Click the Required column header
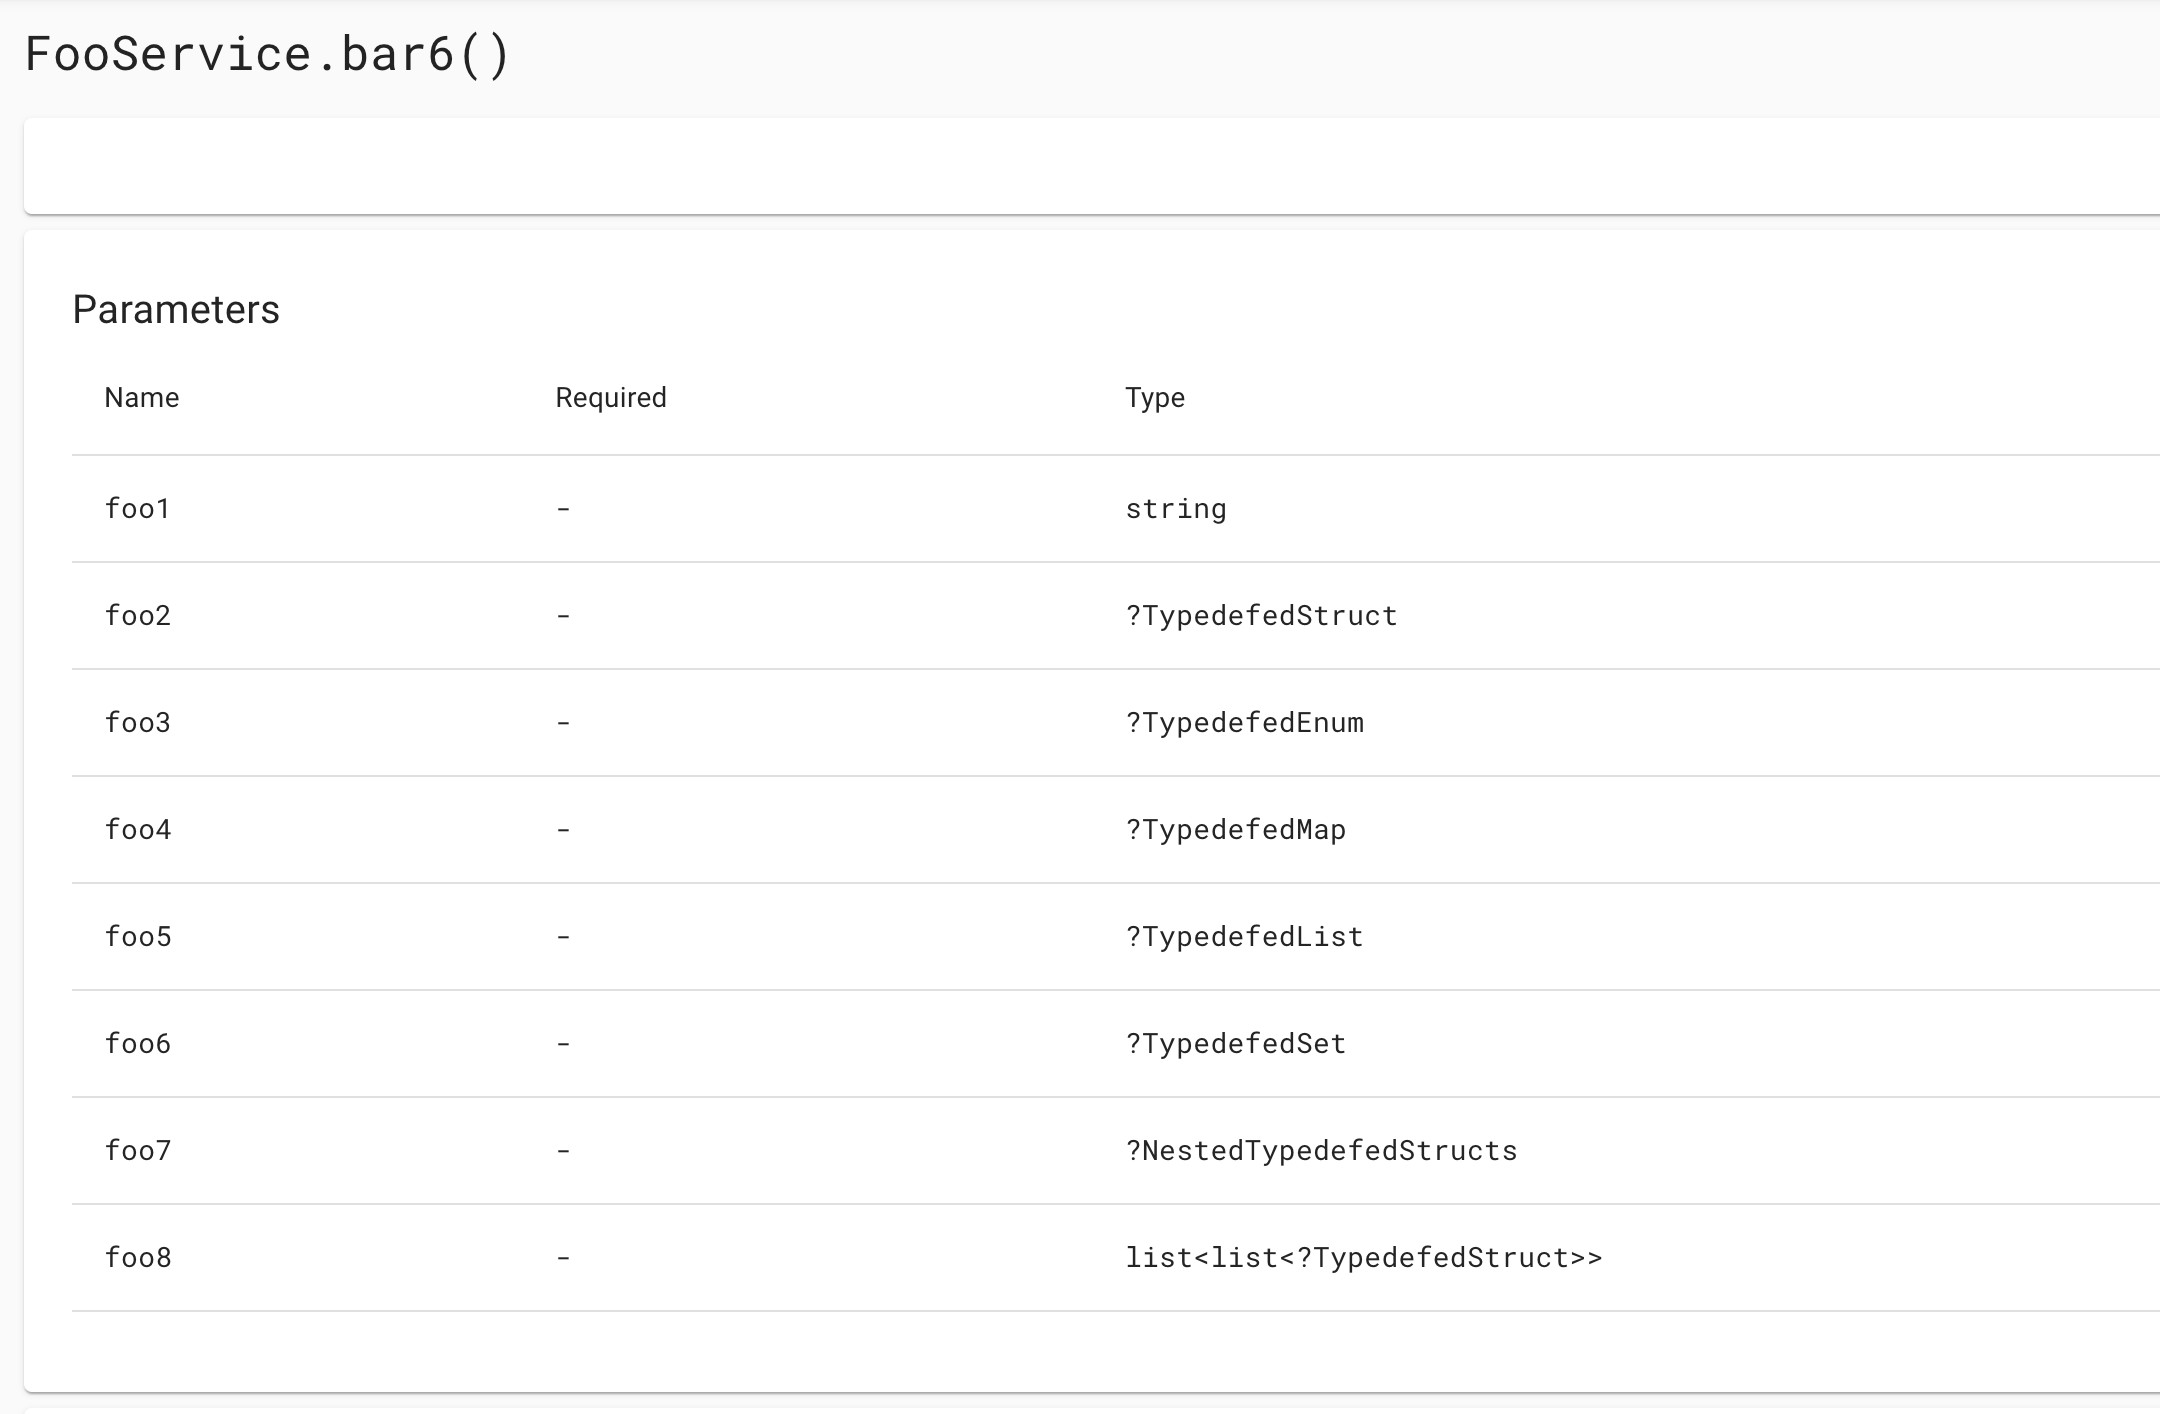The width and height of the screenshot is (2160, 1414). click(x=611, y=398)
